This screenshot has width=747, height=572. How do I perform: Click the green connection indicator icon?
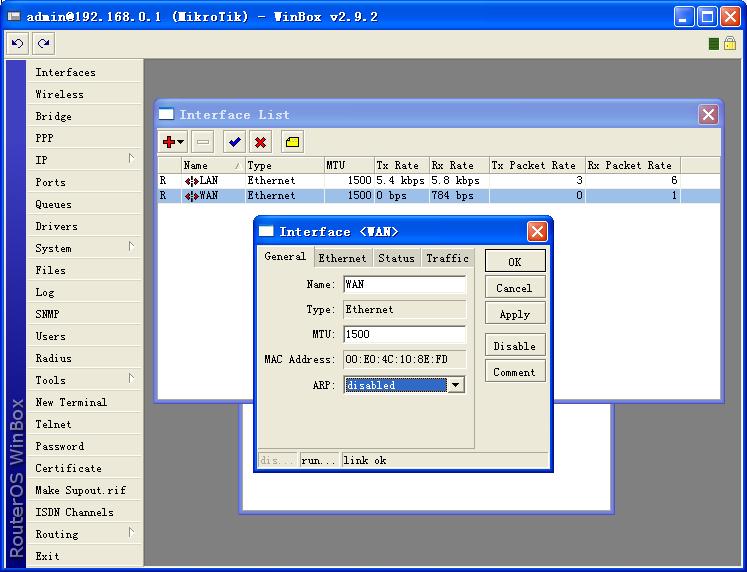713,44
